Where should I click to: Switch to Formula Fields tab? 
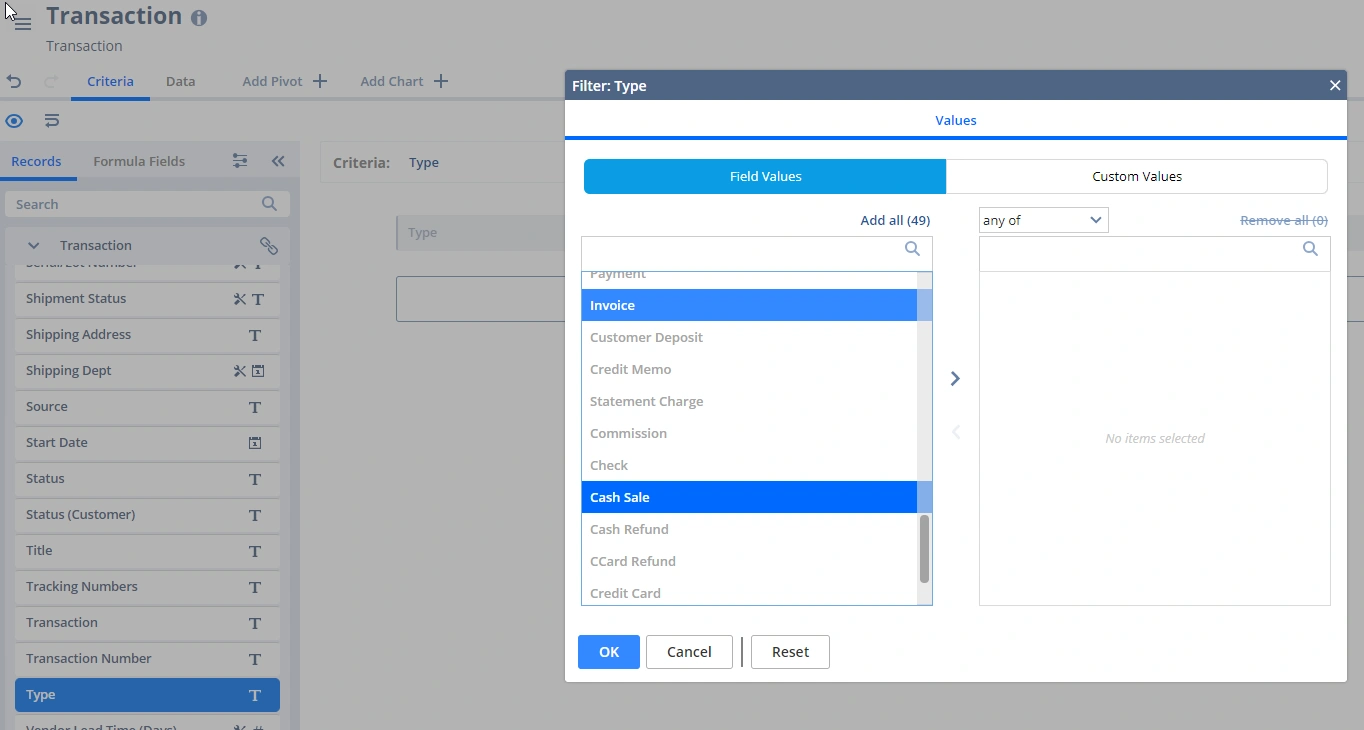[x=139, y=161]
